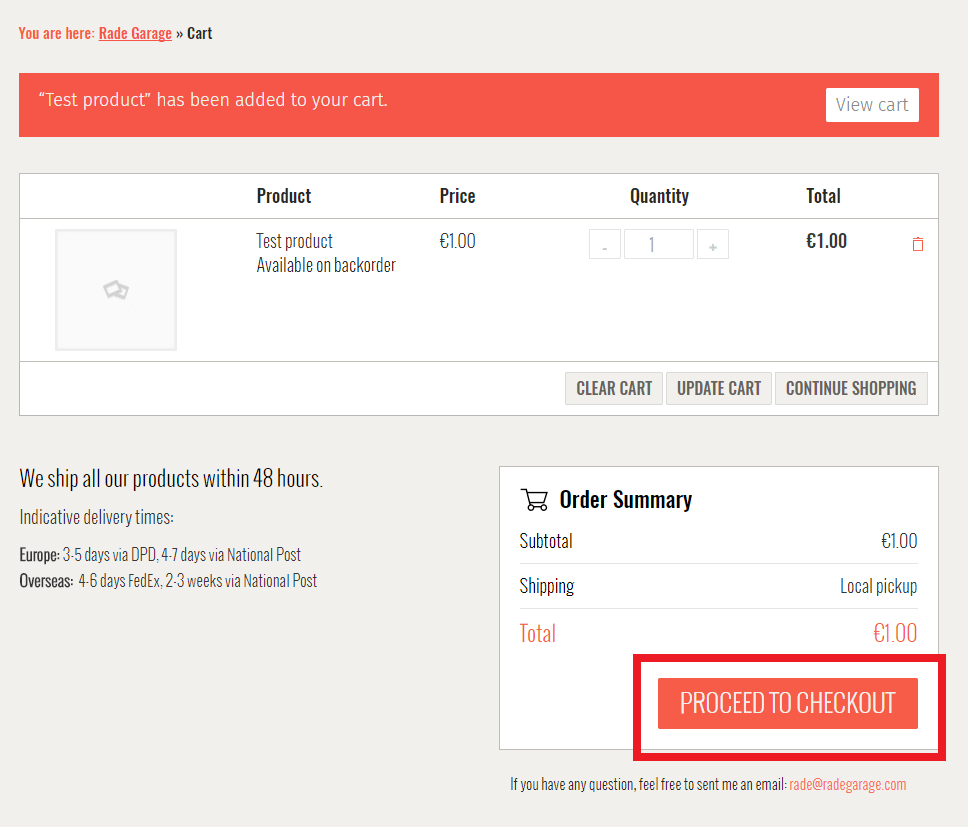
Task: Remove Test product using the trash icon
Action: click(x=917, y=243)
